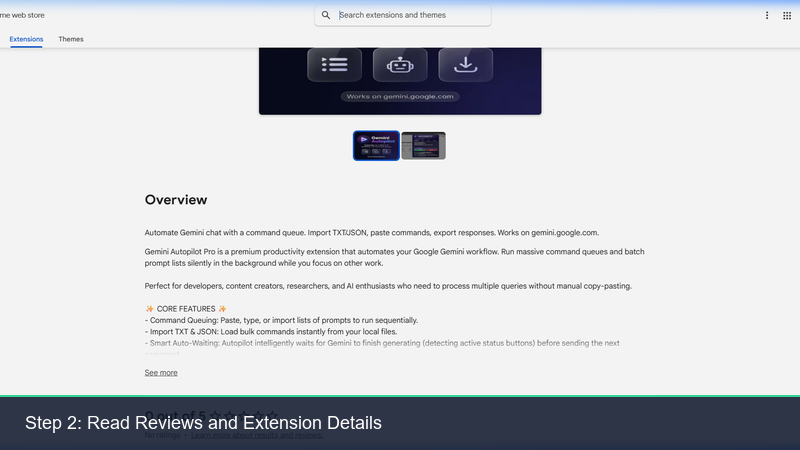The height and width of the screenshot is (450, 800).
Task: Click the 'me web store' title text
Action: coord(22,15)
